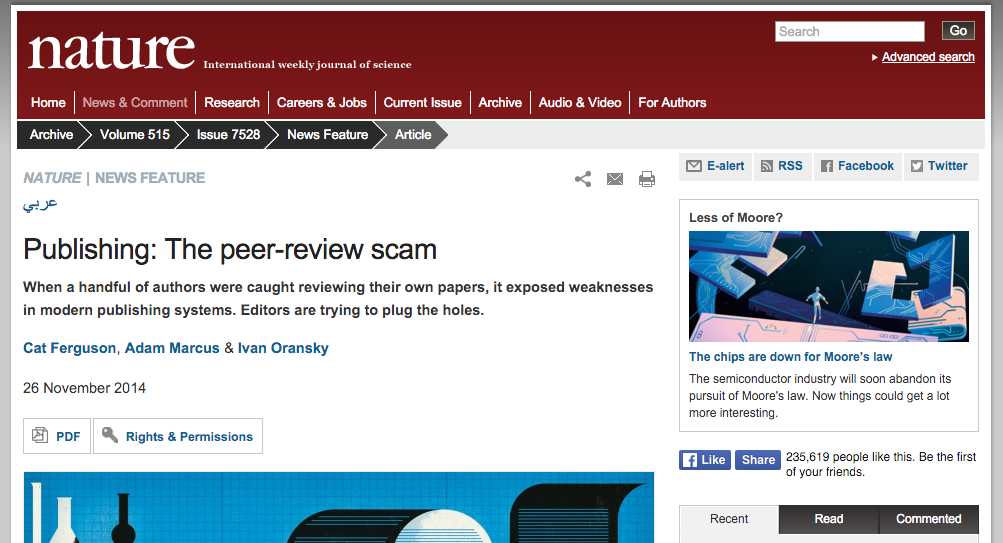Open author Cat Ferguson's link
The width and height of the screenshot is (1003, 543).
click(x=69, y=348)
